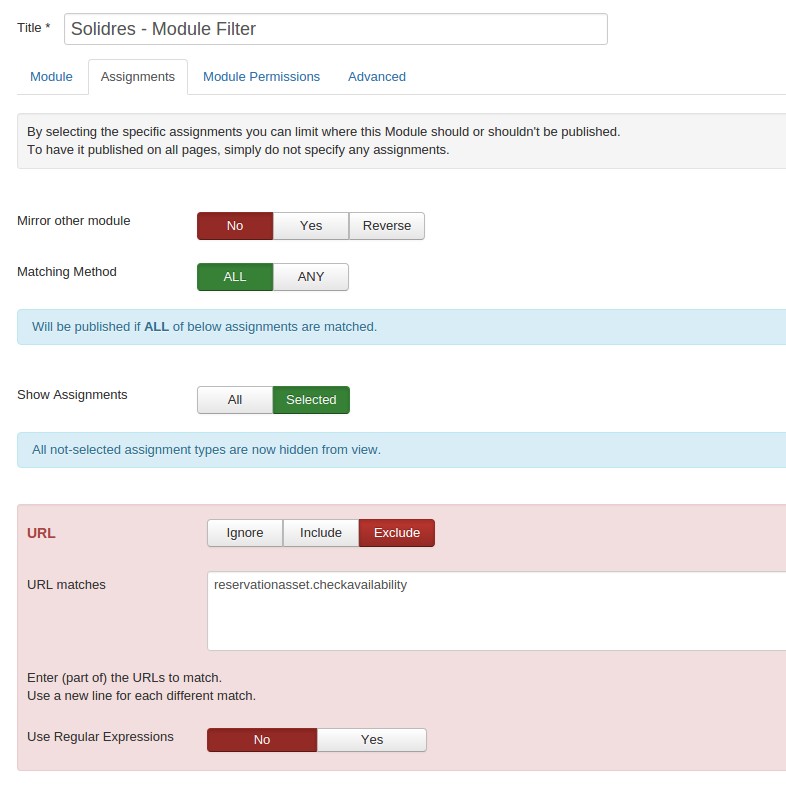Click the Title text field
786x788 pixels.
(335, 29)
